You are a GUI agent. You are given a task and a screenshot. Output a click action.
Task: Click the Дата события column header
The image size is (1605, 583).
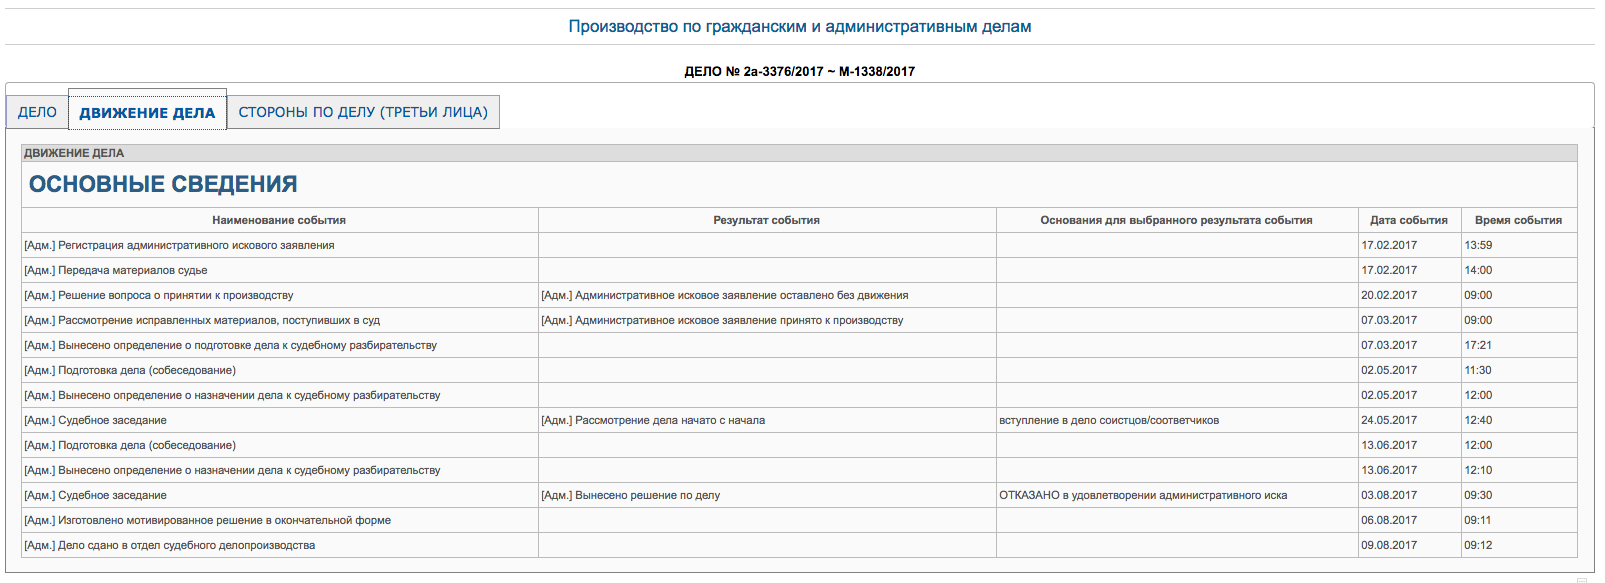(1408, 220)
